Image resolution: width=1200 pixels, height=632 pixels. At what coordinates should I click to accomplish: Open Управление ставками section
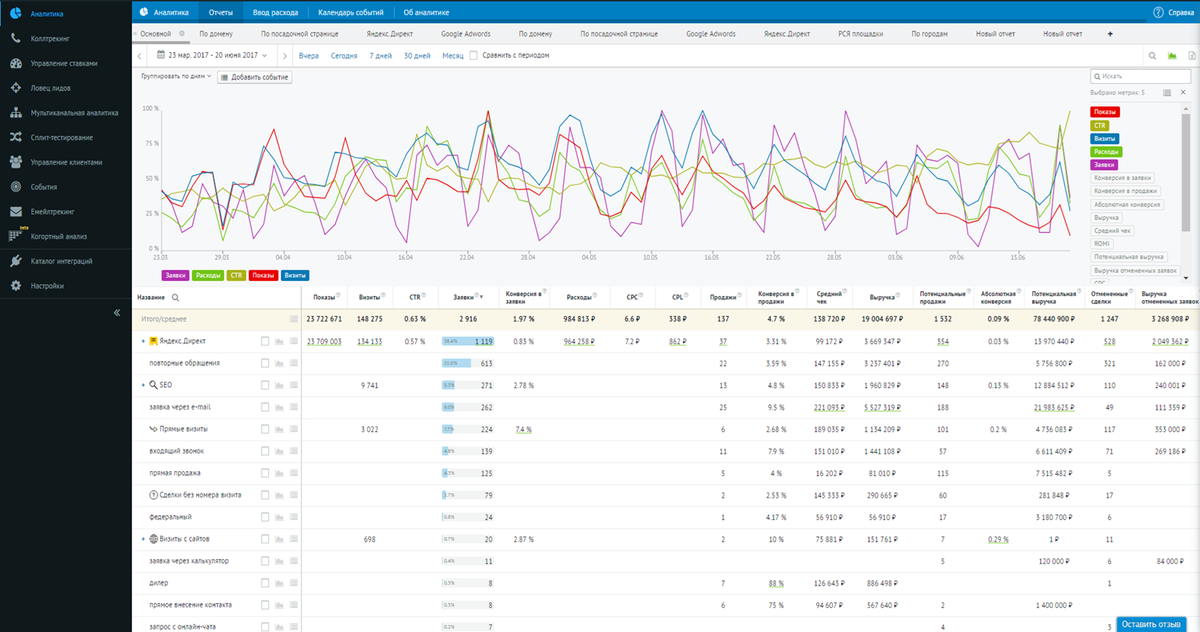point(66,63)
